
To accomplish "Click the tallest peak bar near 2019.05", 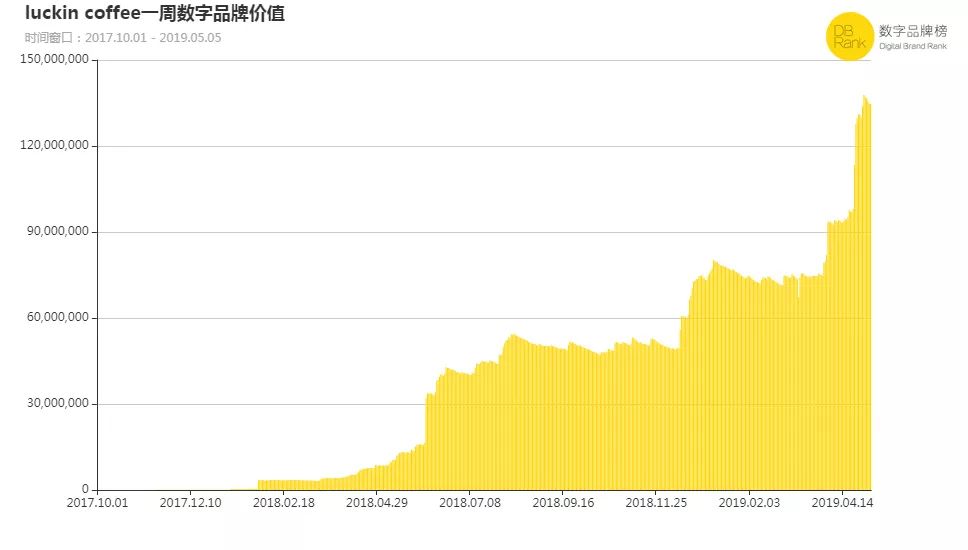I will pos(864,293).
